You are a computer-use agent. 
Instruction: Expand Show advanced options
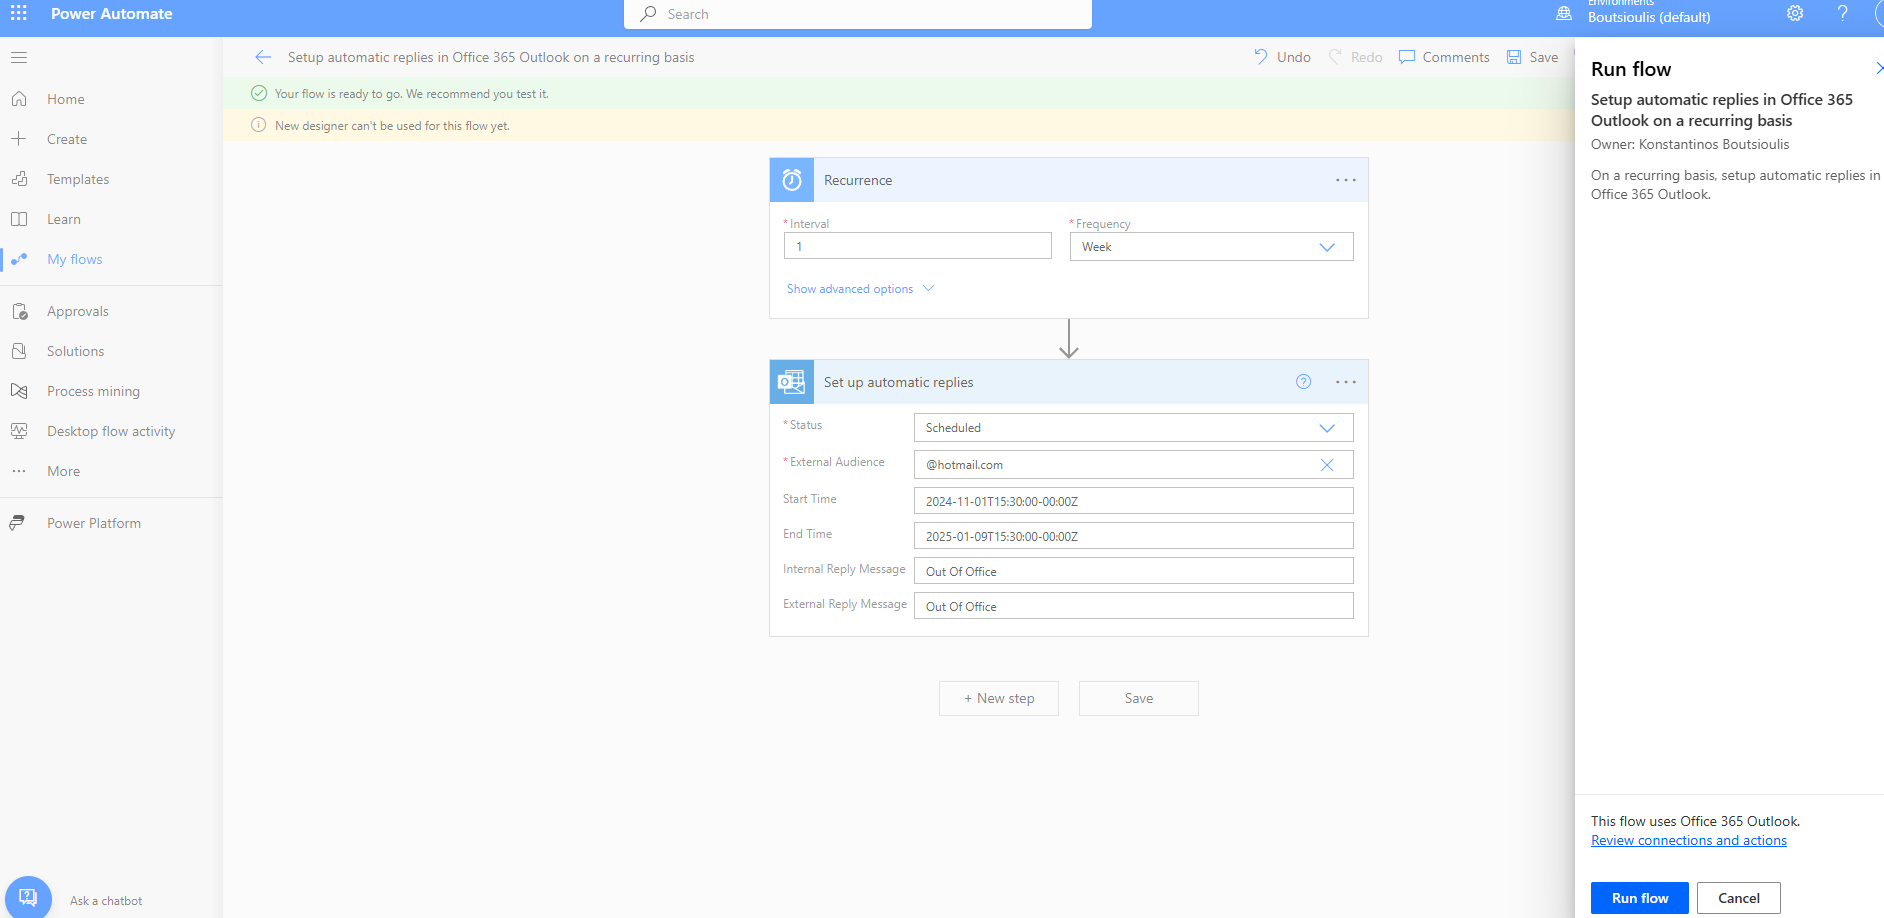pos(860,289)
